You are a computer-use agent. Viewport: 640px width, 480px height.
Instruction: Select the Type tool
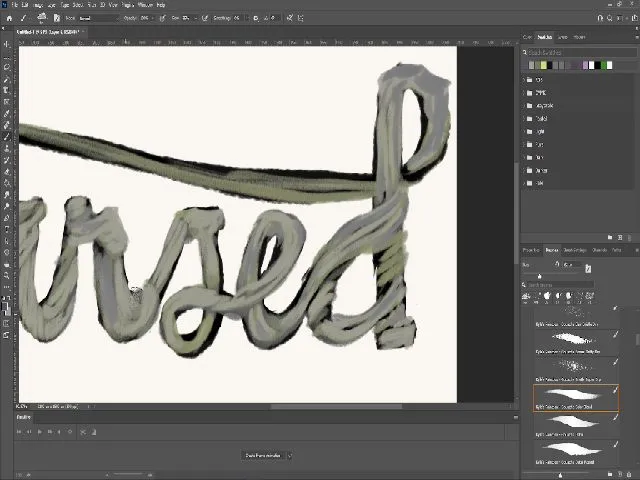(x=7, y=229)
